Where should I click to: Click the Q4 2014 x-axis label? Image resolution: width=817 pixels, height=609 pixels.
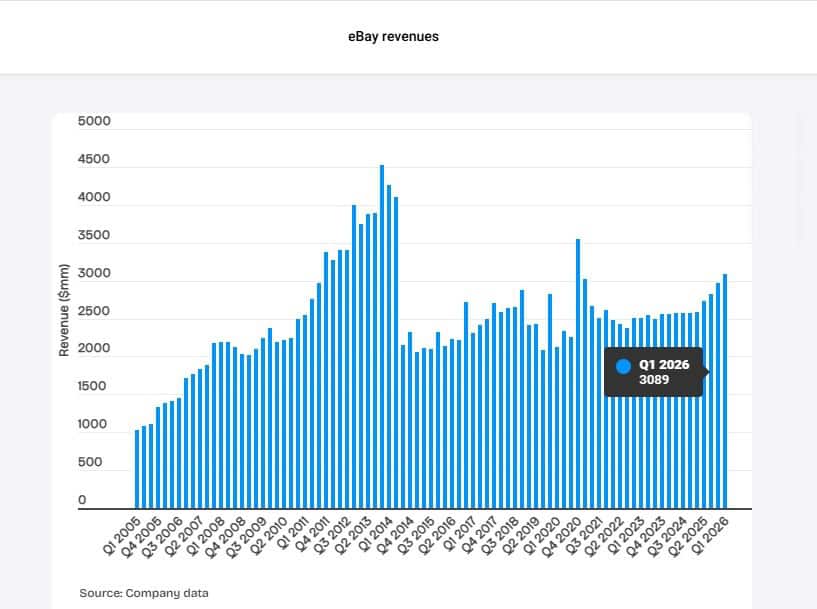pyautogui.click(x=394, y=537)
